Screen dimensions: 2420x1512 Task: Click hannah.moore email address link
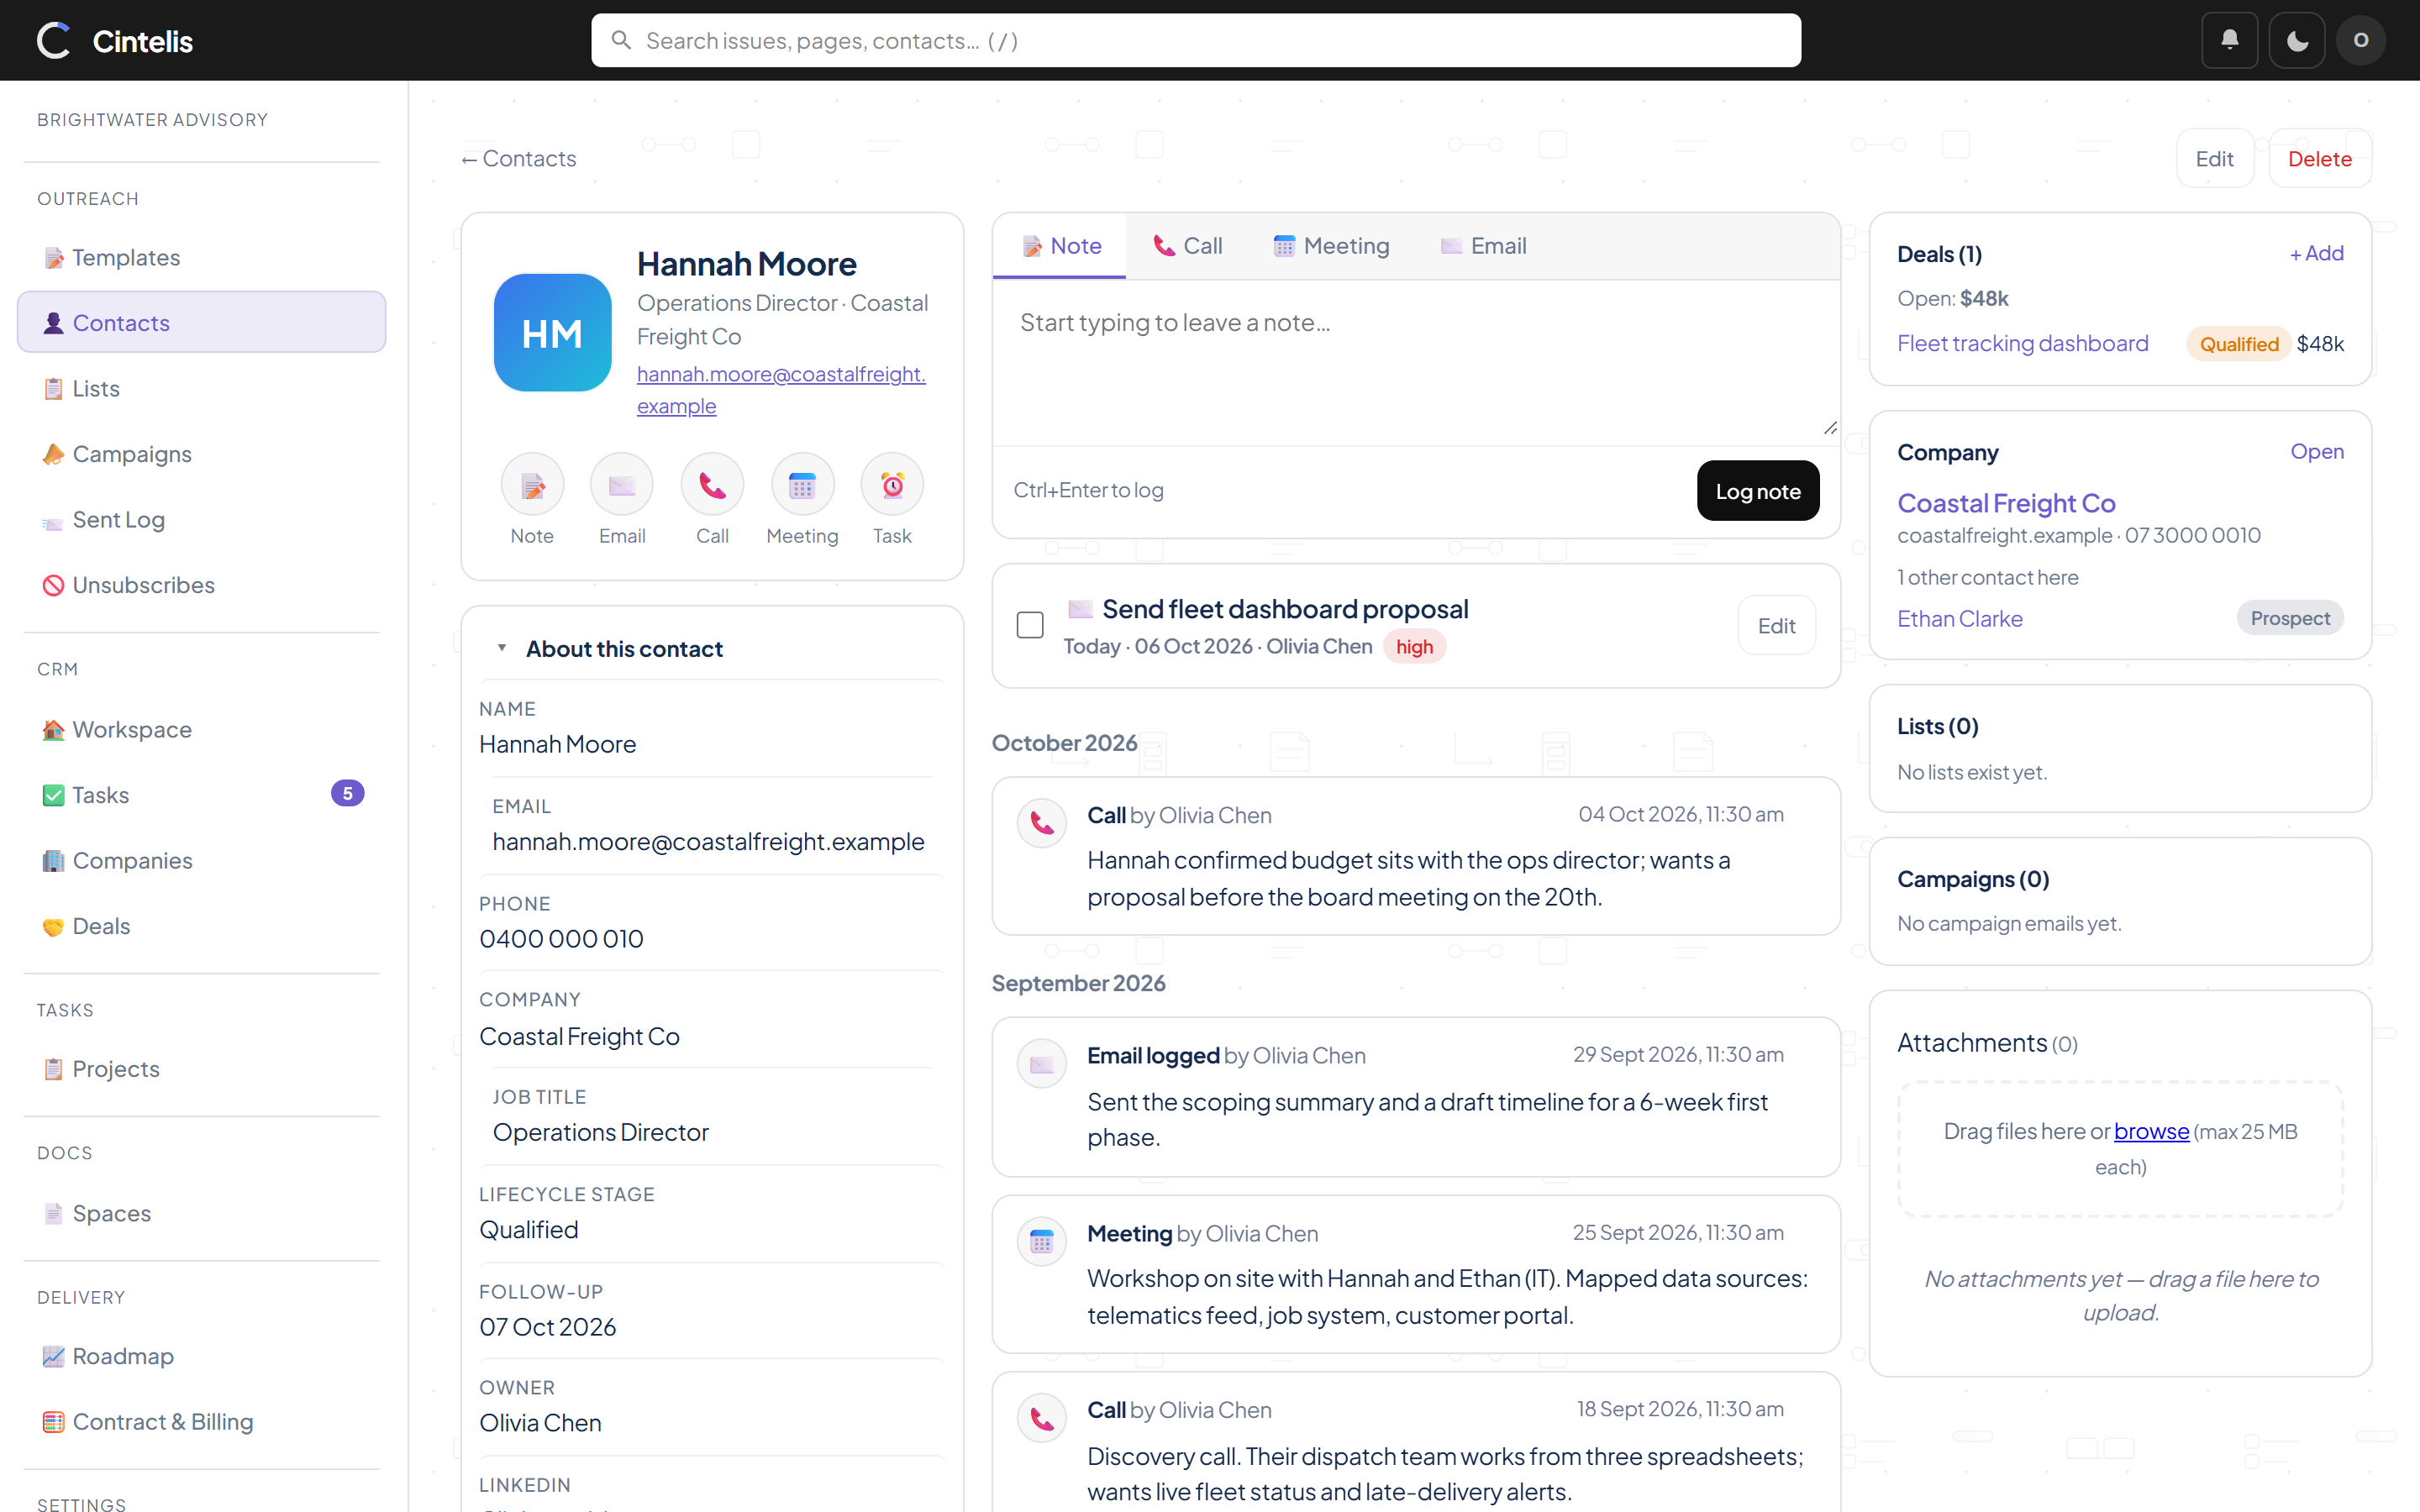point(780,389)
